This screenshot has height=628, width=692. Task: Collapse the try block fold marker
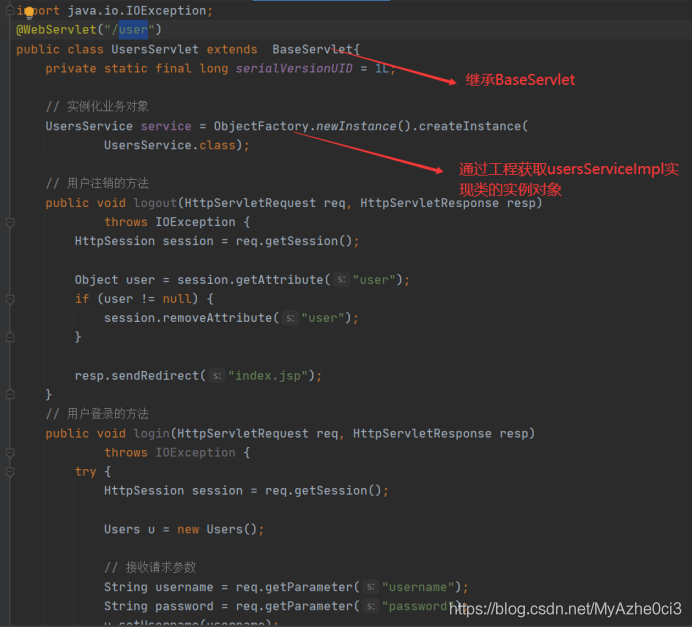pos(10,472)
